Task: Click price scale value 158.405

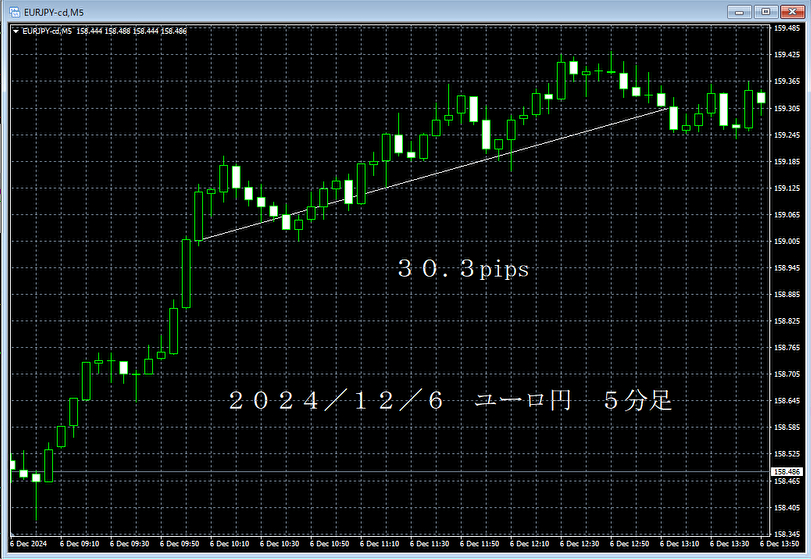Action: [787, 508]
